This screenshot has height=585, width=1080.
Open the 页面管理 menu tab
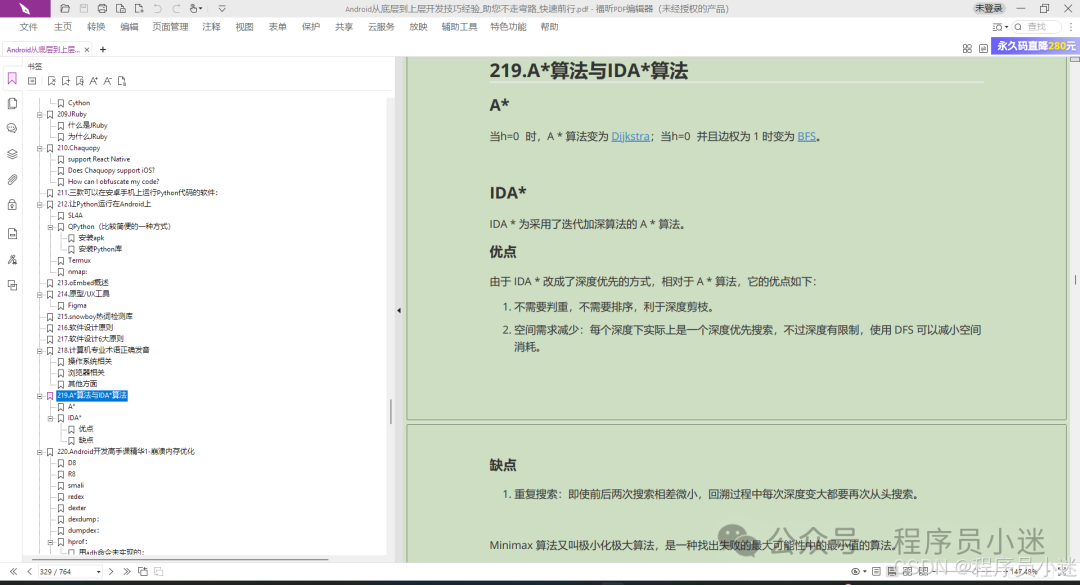[170, 27]
